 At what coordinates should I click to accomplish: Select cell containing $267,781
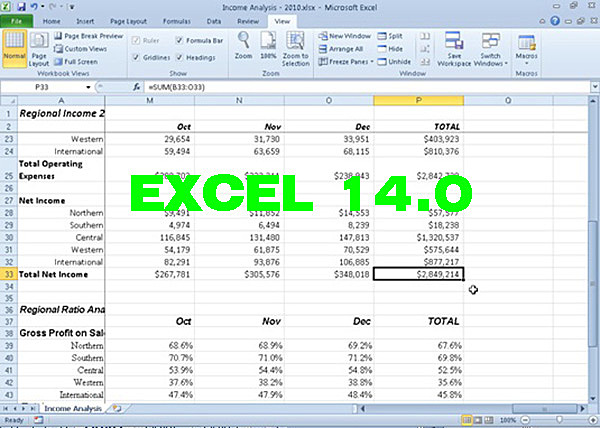pos(150,274)
